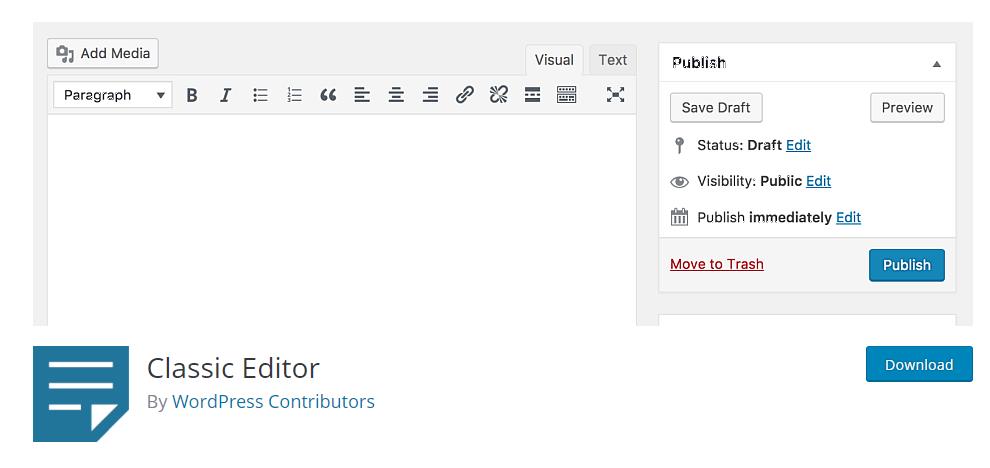Click the status pin icon

click(679, 145)
